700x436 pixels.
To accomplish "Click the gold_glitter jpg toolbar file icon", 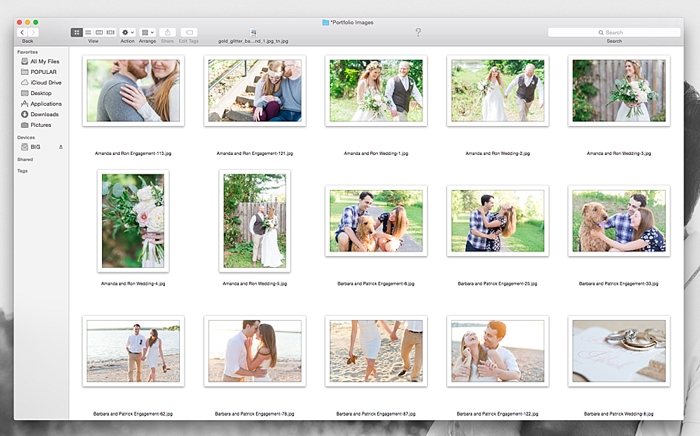I will 253,33.
